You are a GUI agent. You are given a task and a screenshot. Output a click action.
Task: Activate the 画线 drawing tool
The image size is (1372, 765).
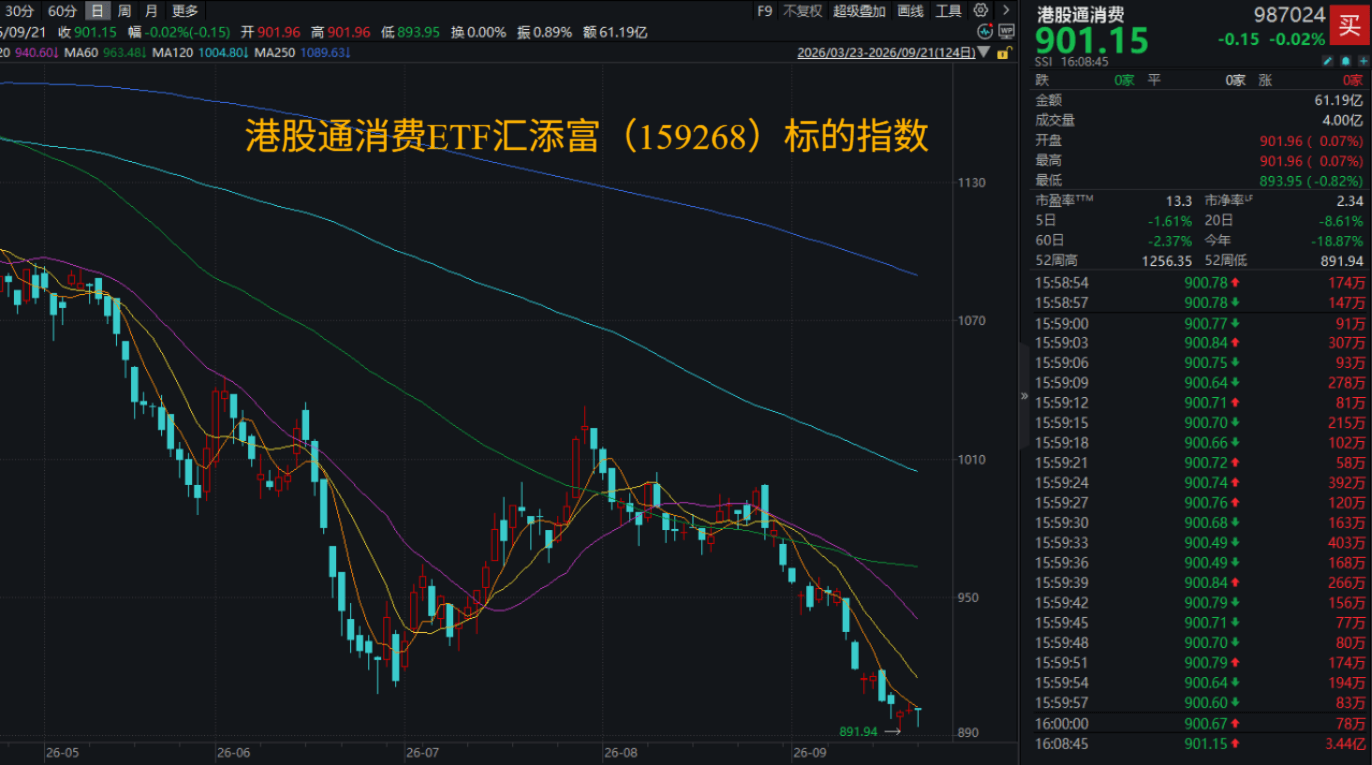coord(910,11)
